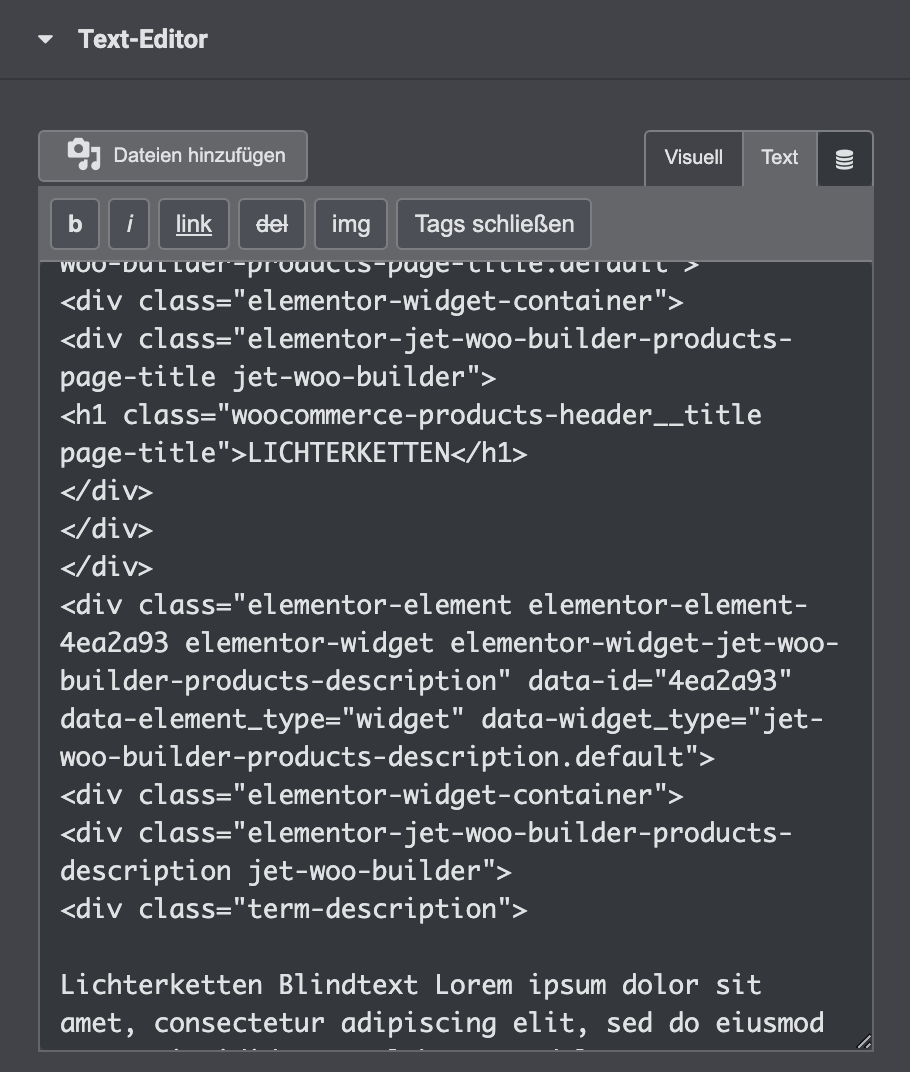The width and height of the screenshot is (910, 1072).
Task: Insert italic tag with i button
Action: click(x=129, y=224)
